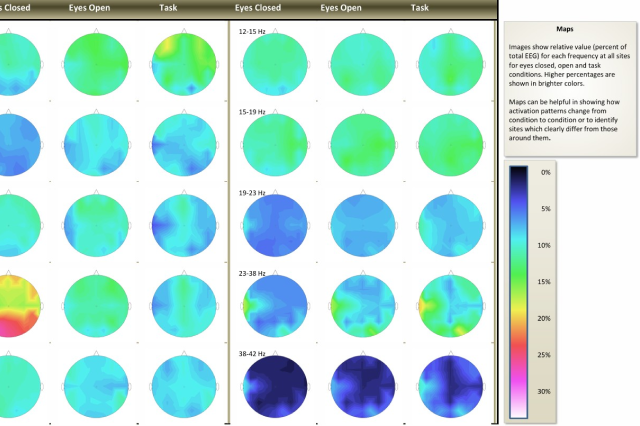Click the 12-15 Hz frequency row label

(x=251, y=31)
